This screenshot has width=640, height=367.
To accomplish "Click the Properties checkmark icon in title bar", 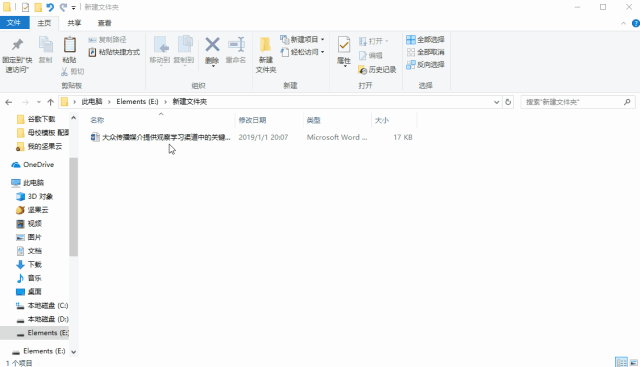I will (25, 7).
